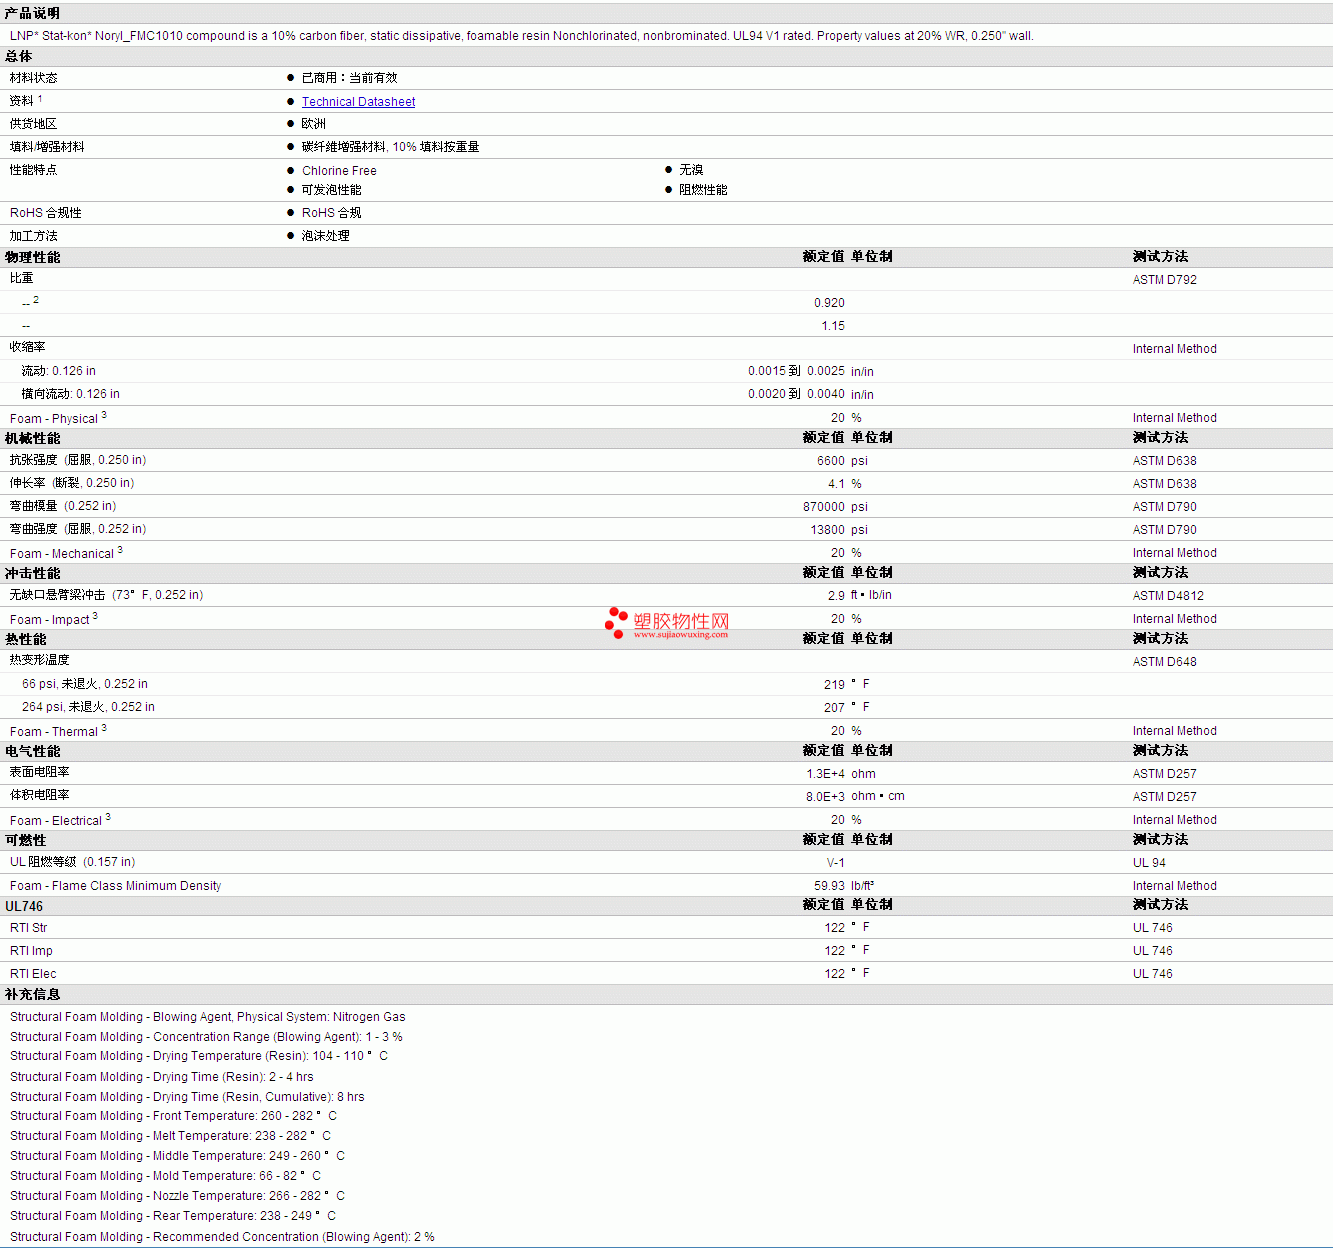Select the product description text starting 'LNP* Stat-kon*'

tap(522, 36)
